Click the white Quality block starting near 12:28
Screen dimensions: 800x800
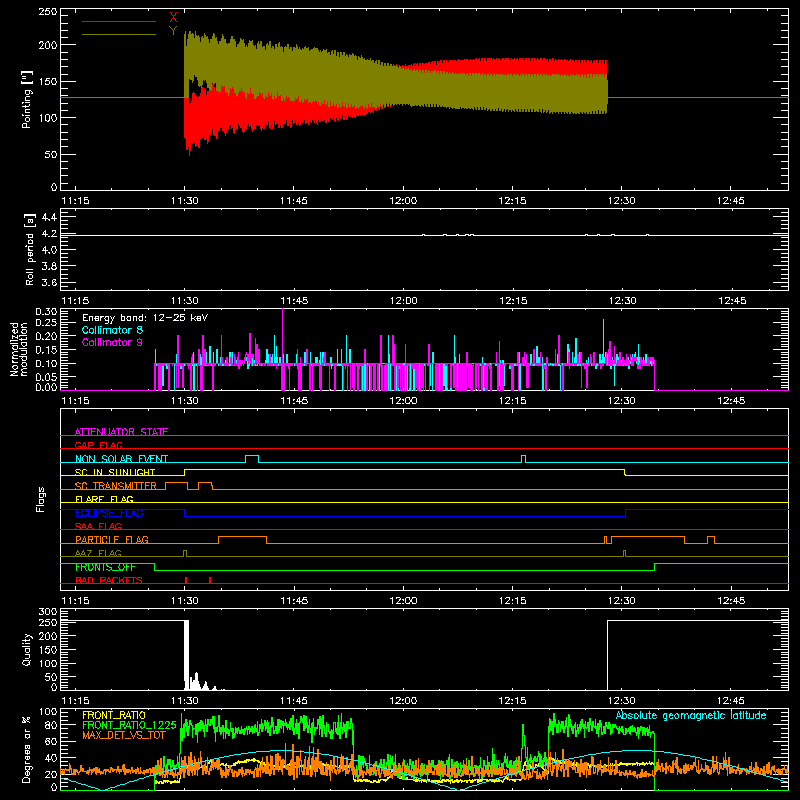pyautogui.click(x=697, y=655)
